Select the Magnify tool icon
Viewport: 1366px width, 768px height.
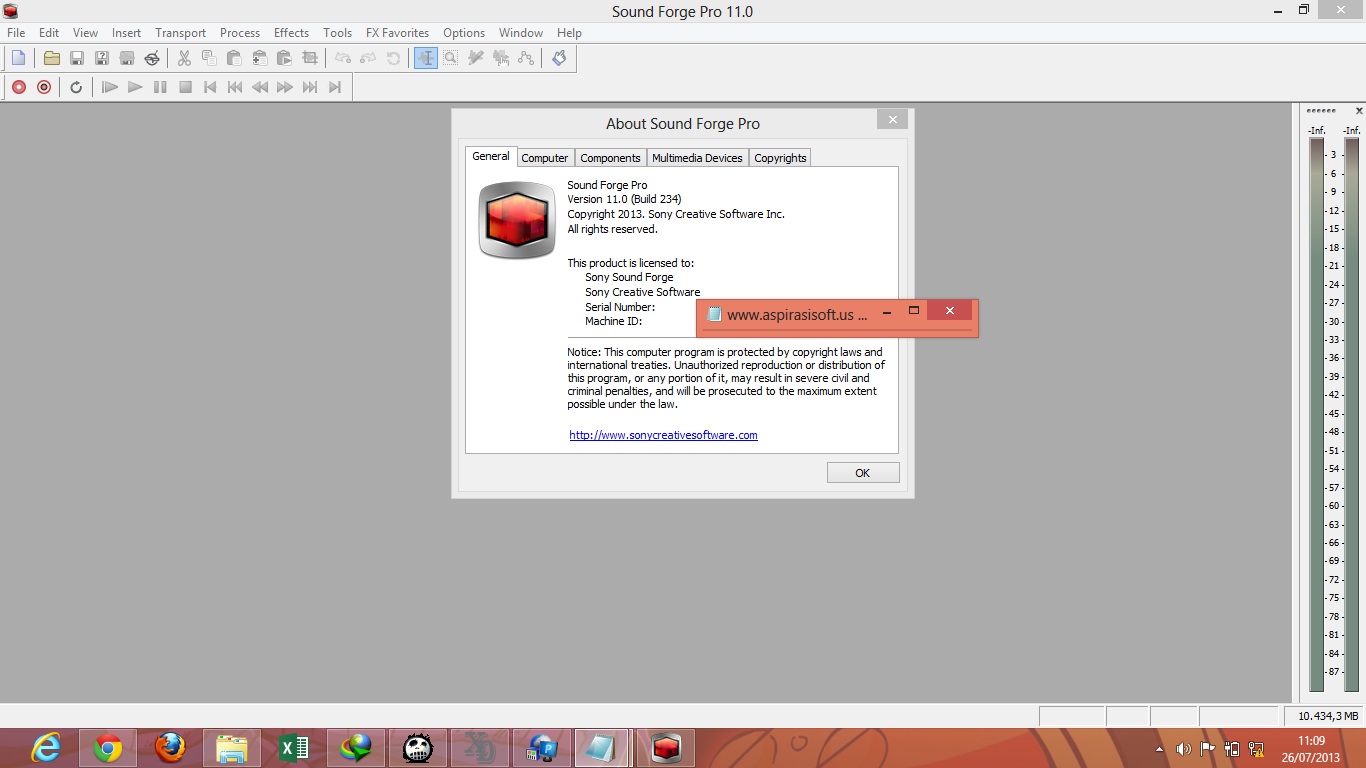[x=451, y=58]
